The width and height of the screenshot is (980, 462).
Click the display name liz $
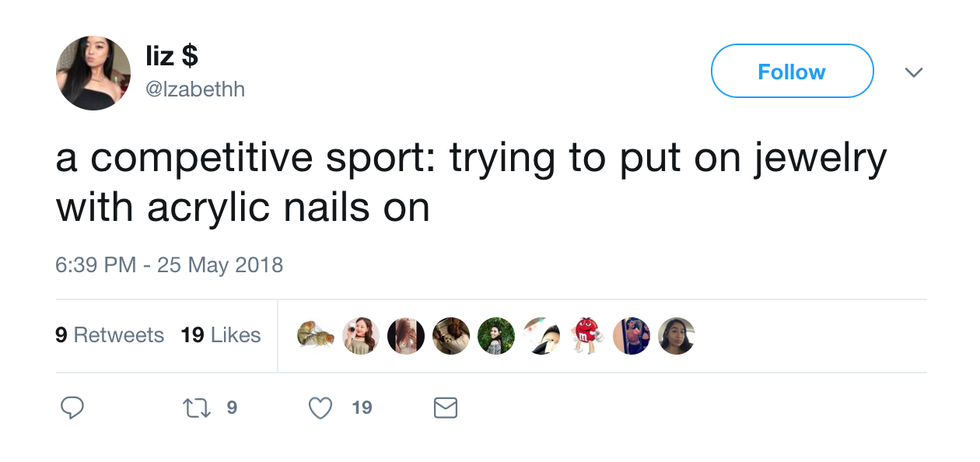[x=179, y=58]
